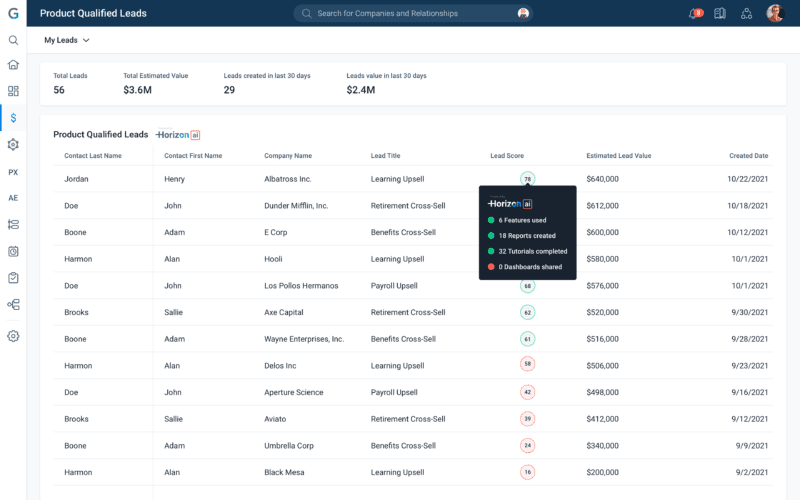Open the dashboards grid icon in sidebar

tap(13, 91)
